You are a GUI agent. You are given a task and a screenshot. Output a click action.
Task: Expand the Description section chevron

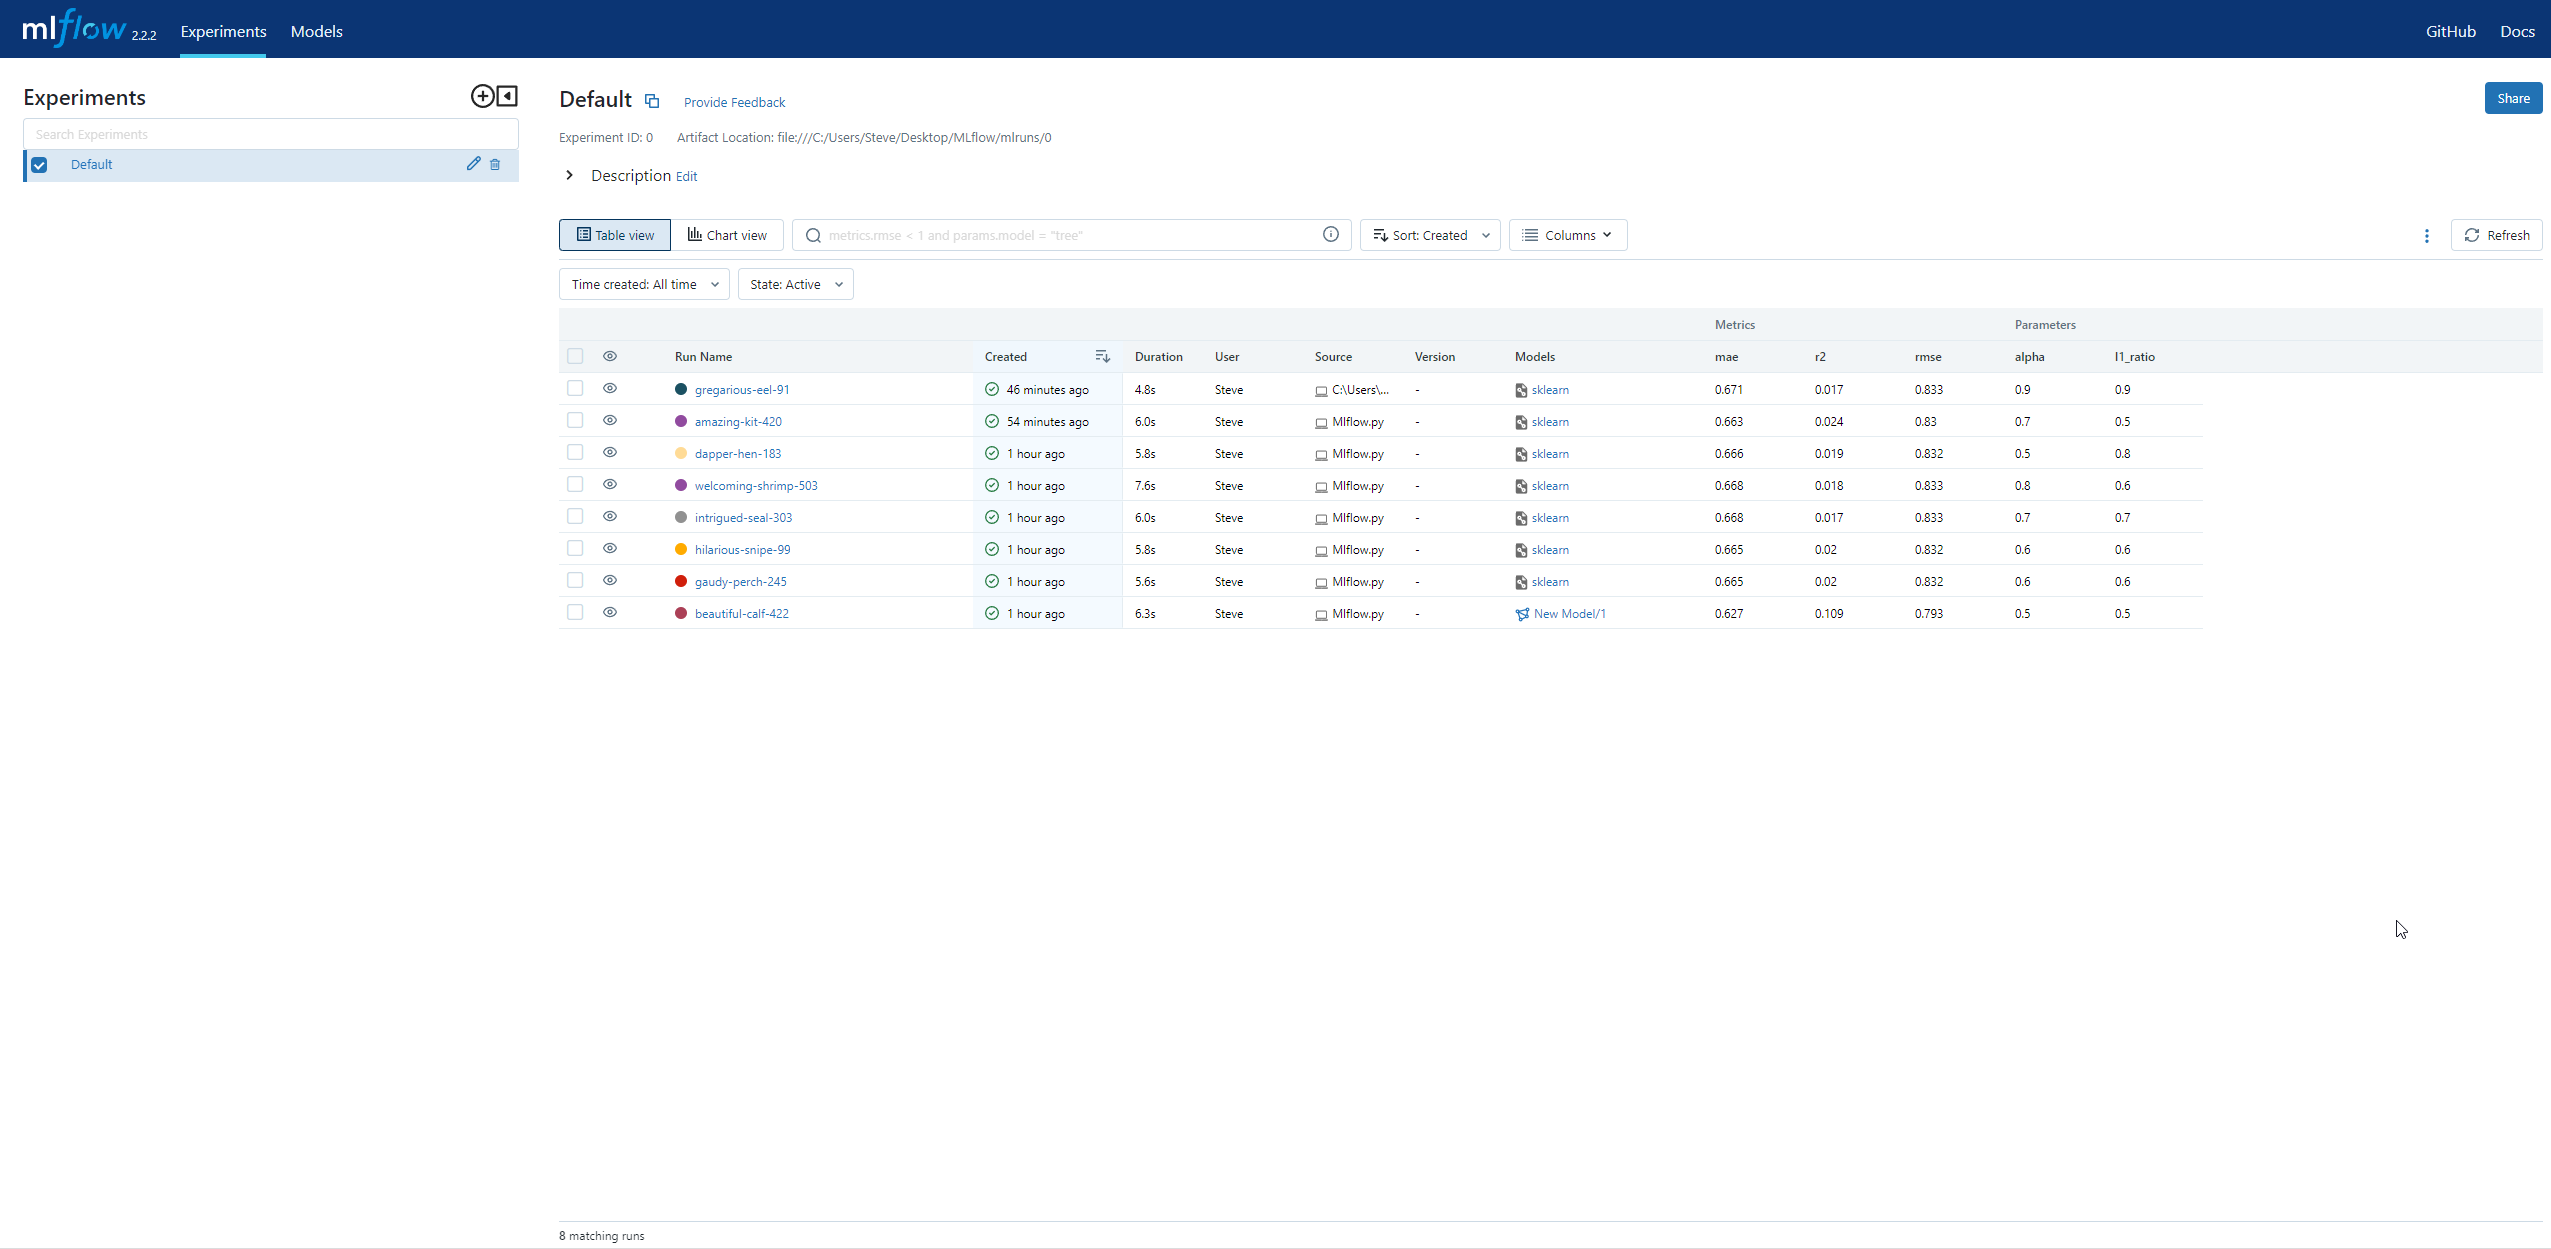(569, 175)
